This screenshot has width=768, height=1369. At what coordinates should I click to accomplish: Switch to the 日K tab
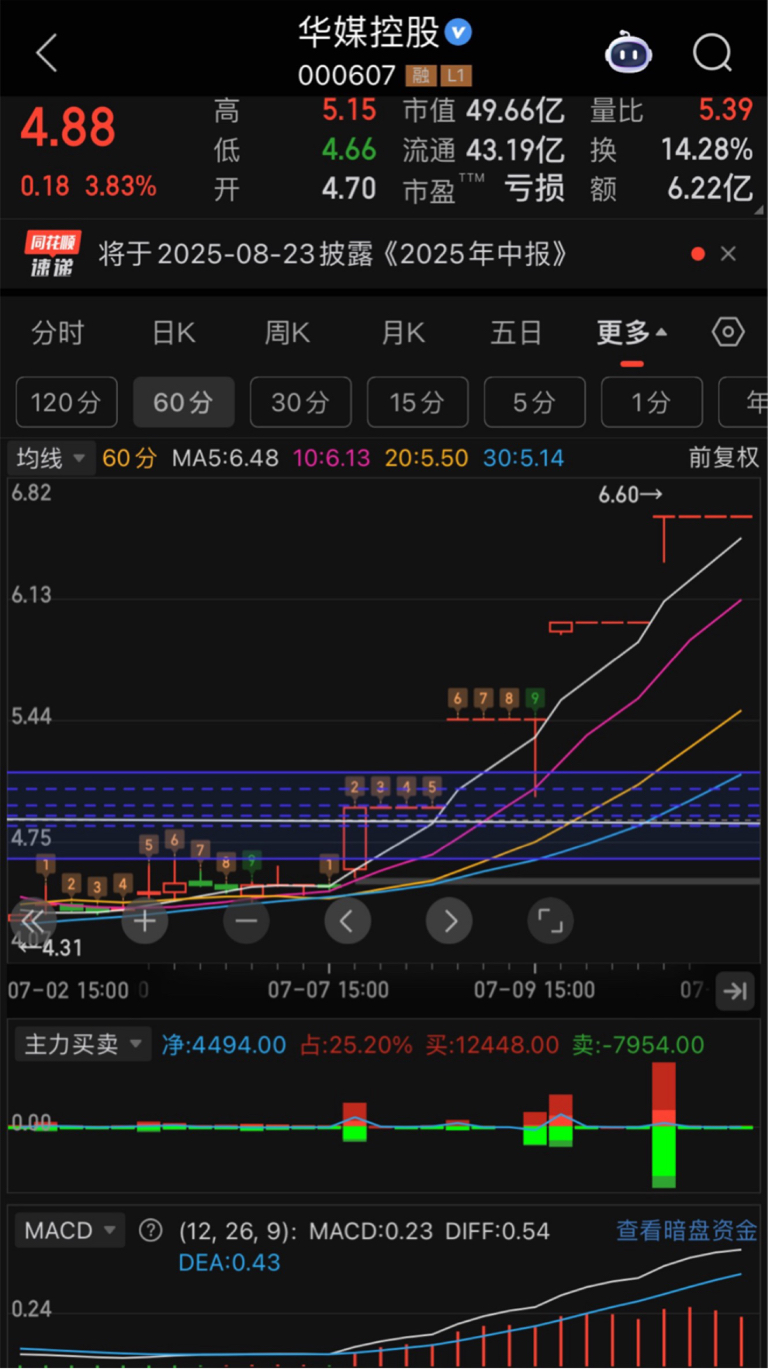click(x=174, y=333)
